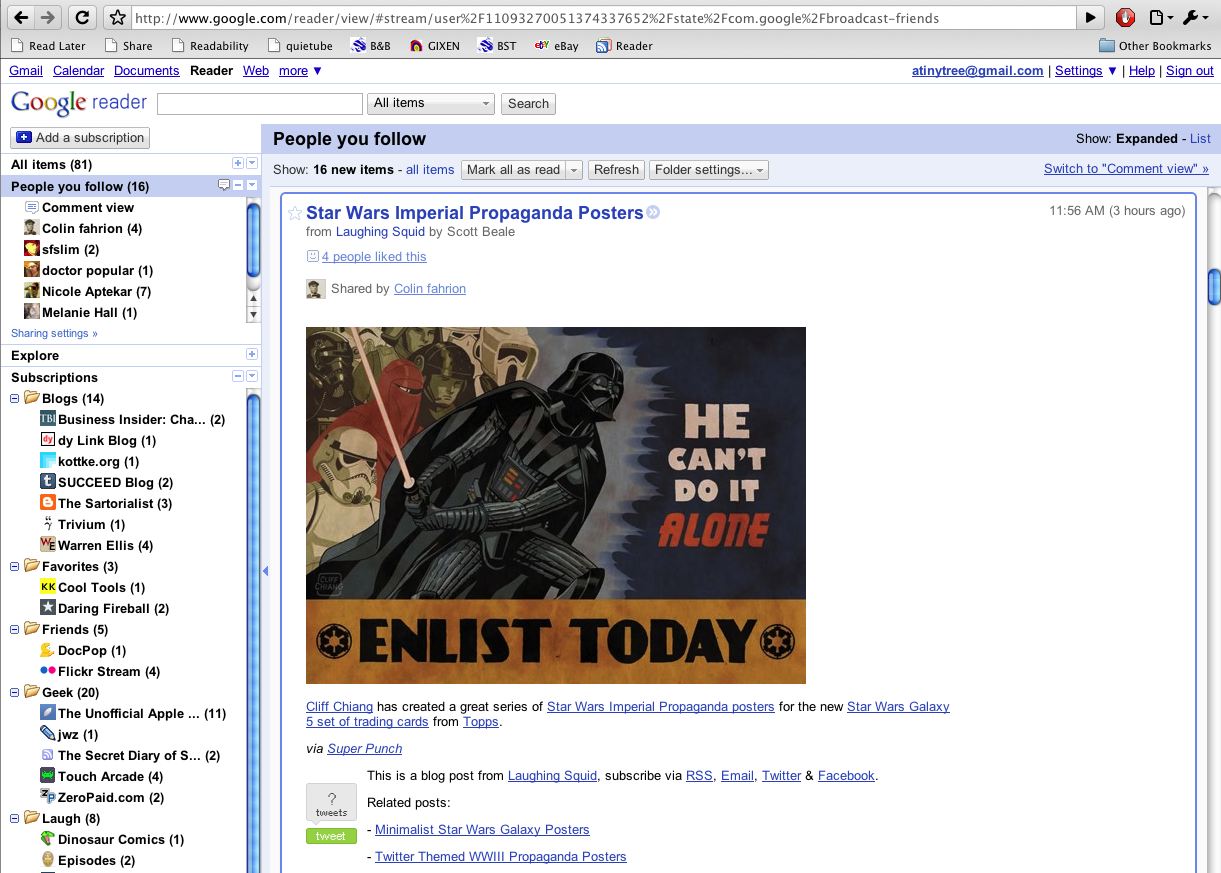
Task: Open the Reader bookmark in the bookmarks bar
Action: 624,46
